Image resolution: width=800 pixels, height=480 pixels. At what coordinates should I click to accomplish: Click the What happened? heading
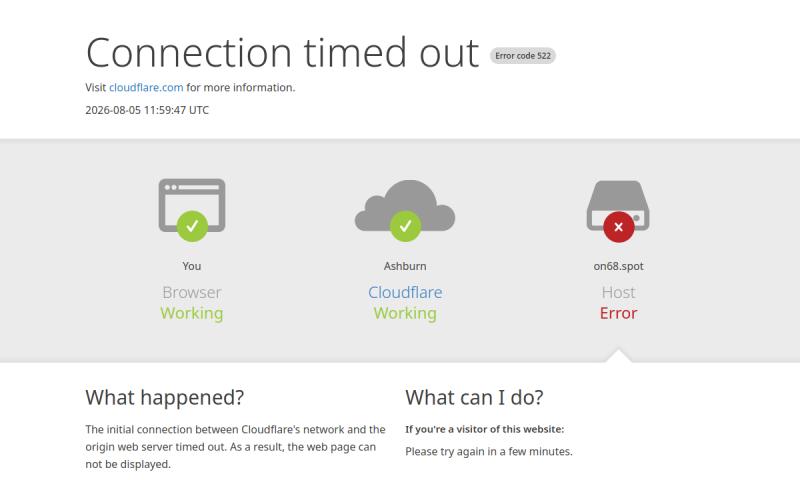[165, 397]
